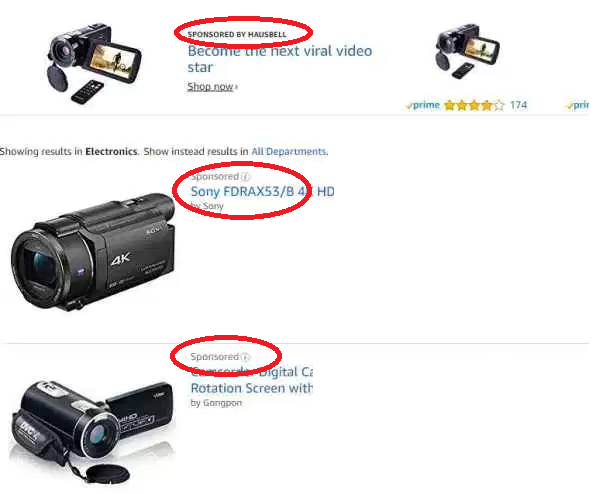Screen dimensions: 607x494
Task: Click the prime badge beside star rating
Action: pyautogui.click(x=423, y=105)
